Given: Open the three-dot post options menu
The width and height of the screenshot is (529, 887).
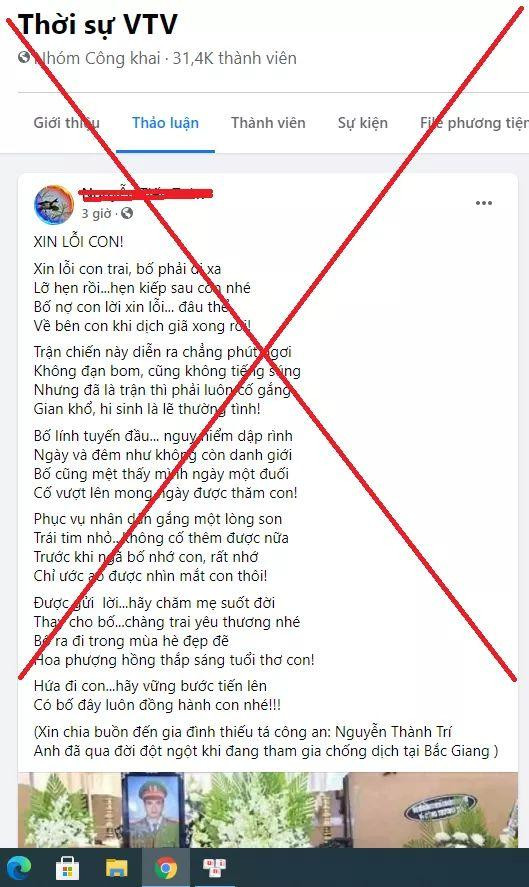Looking at the screenshot, I should pos(483,203).
